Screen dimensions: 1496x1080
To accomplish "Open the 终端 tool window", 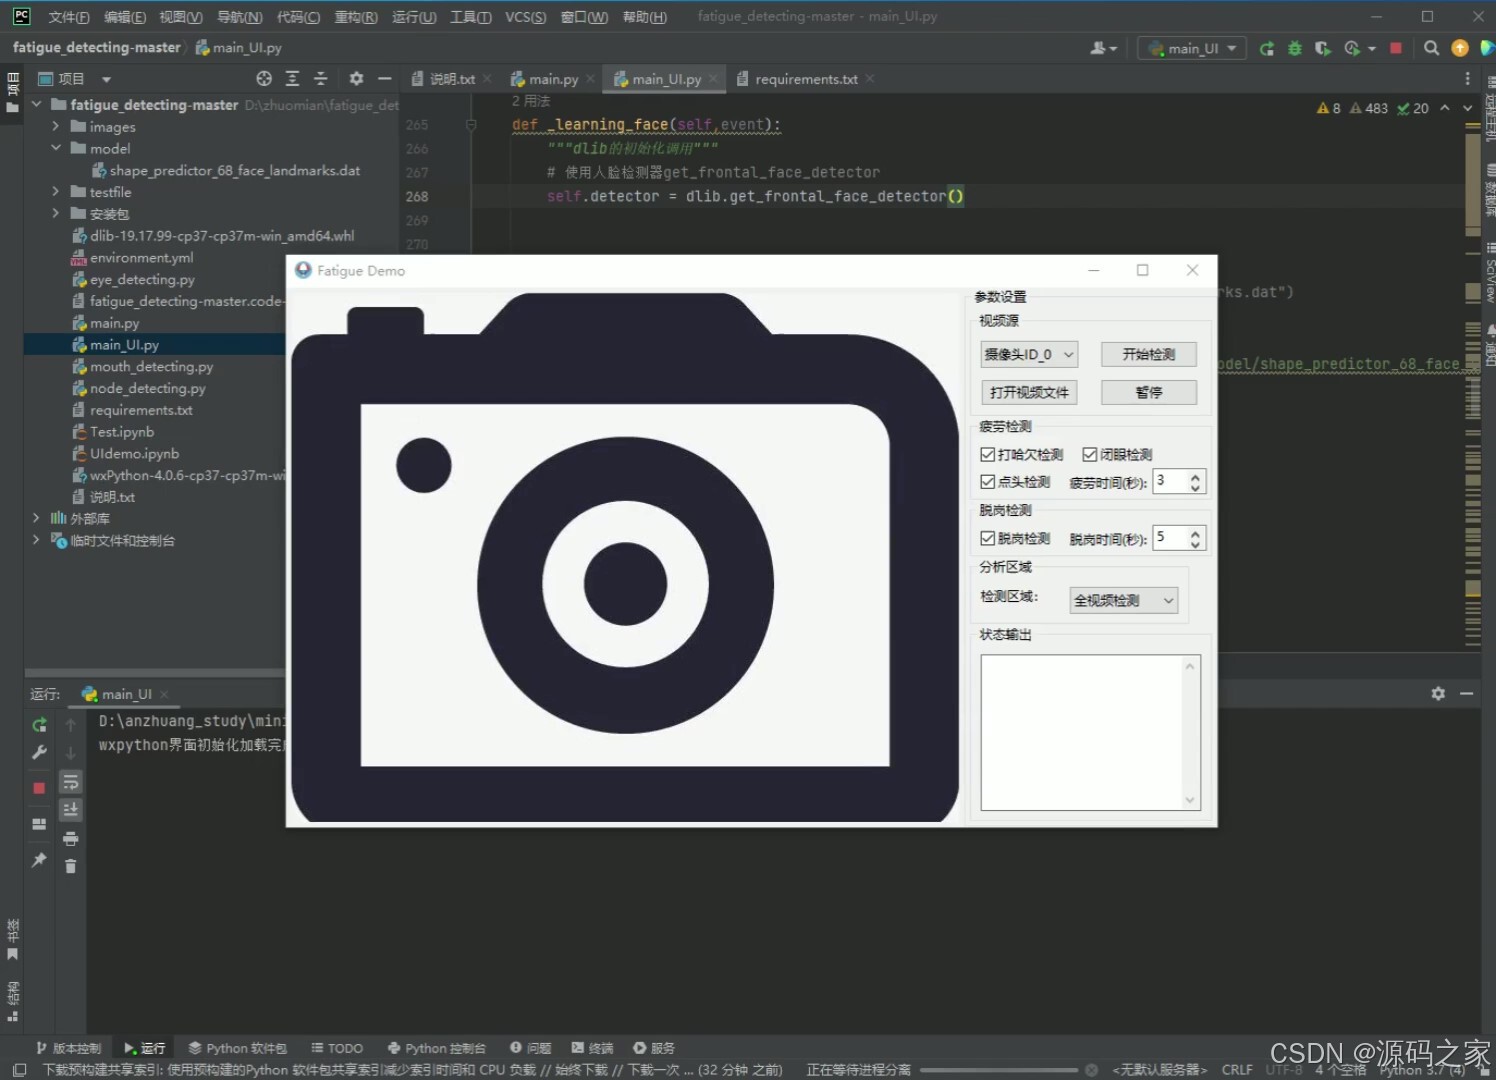I will 592,1048.
